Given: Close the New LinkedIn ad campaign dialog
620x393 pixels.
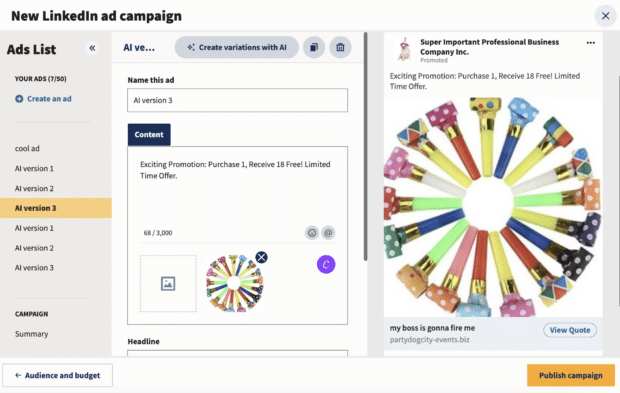Looking at the screenshot, I should pos(605,16).
